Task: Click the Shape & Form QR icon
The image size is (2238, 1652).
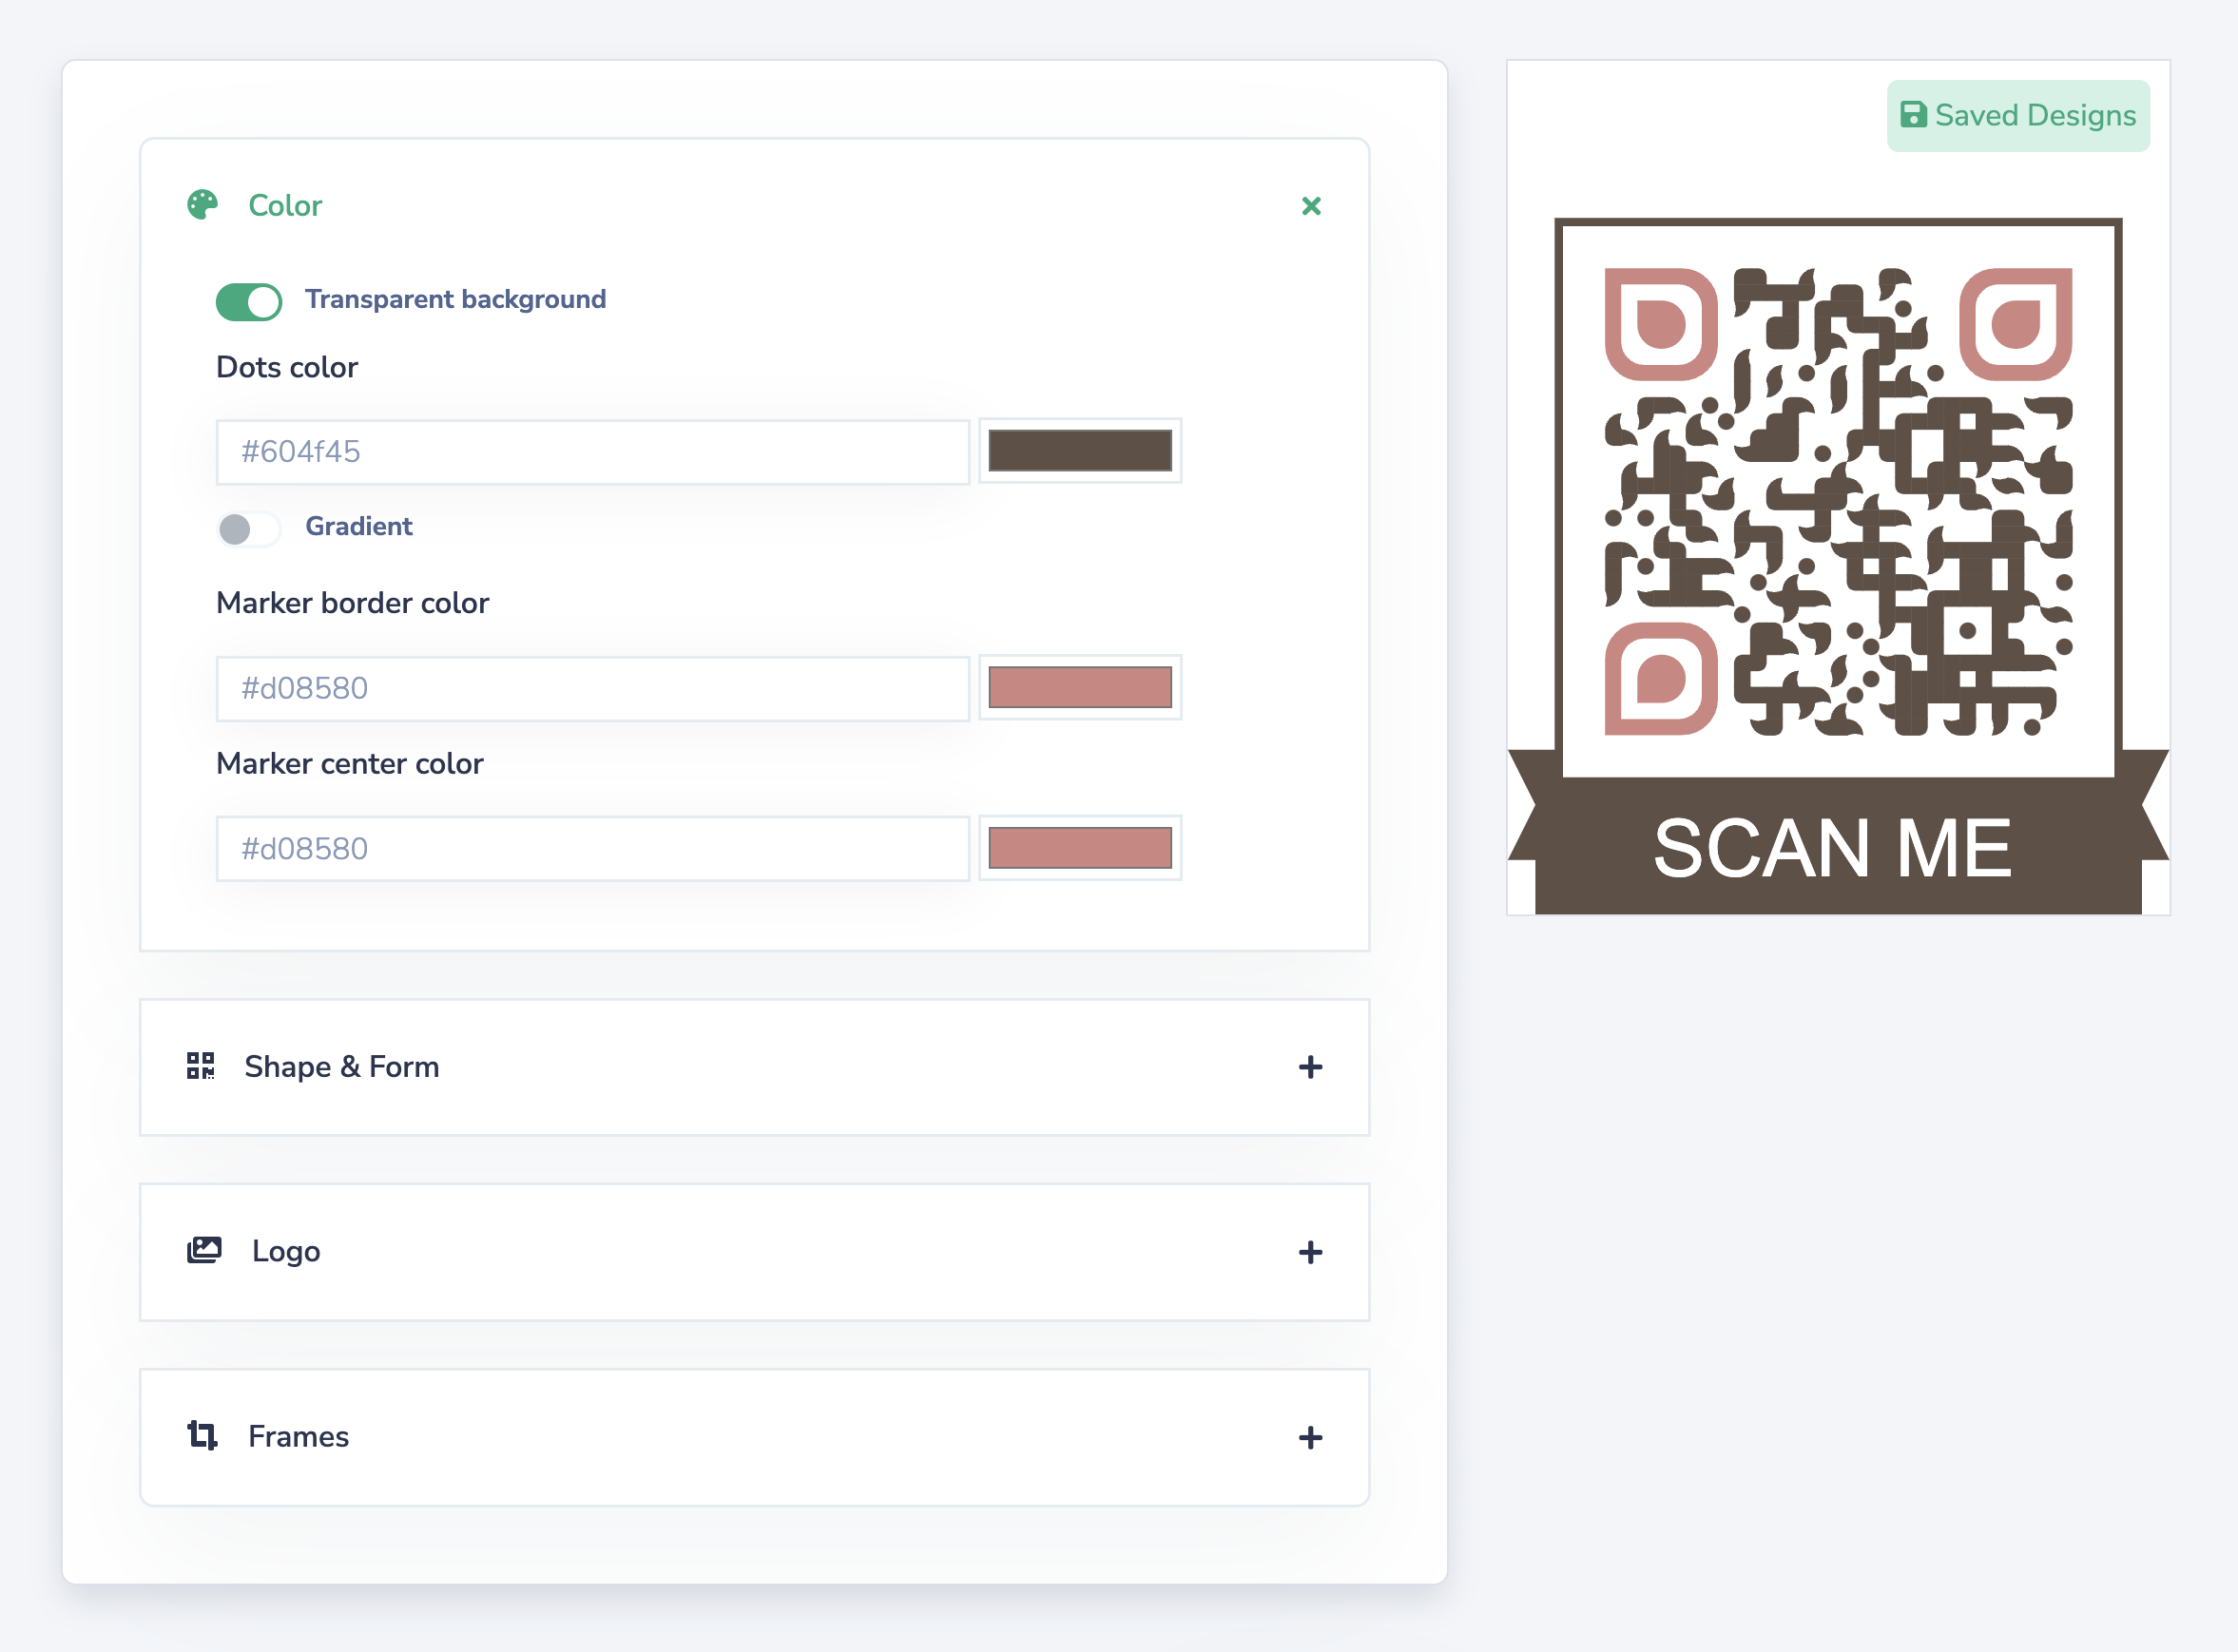Action: tap(201, 1066)
